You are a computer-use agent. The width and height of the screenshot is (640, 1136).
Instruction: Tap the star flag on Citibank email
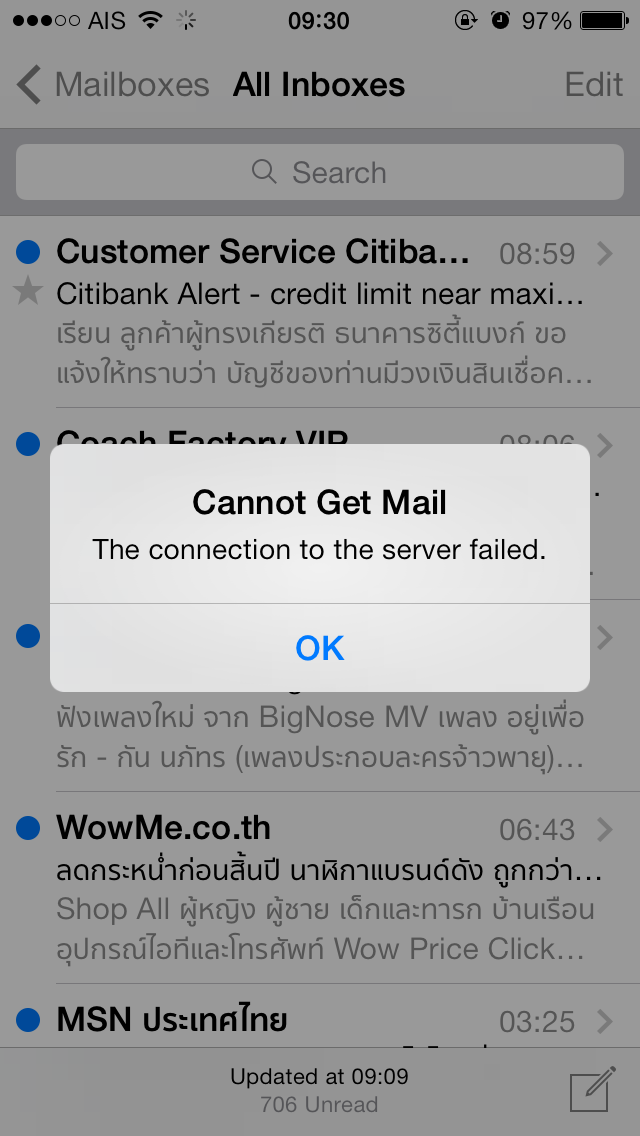pos(28,293)
